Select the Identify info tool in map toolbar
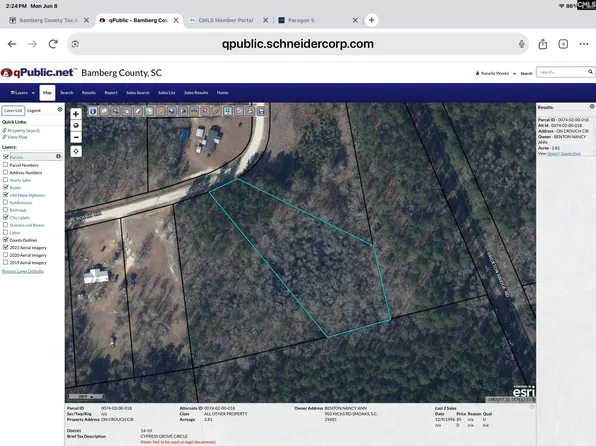 tap(93, 111)
